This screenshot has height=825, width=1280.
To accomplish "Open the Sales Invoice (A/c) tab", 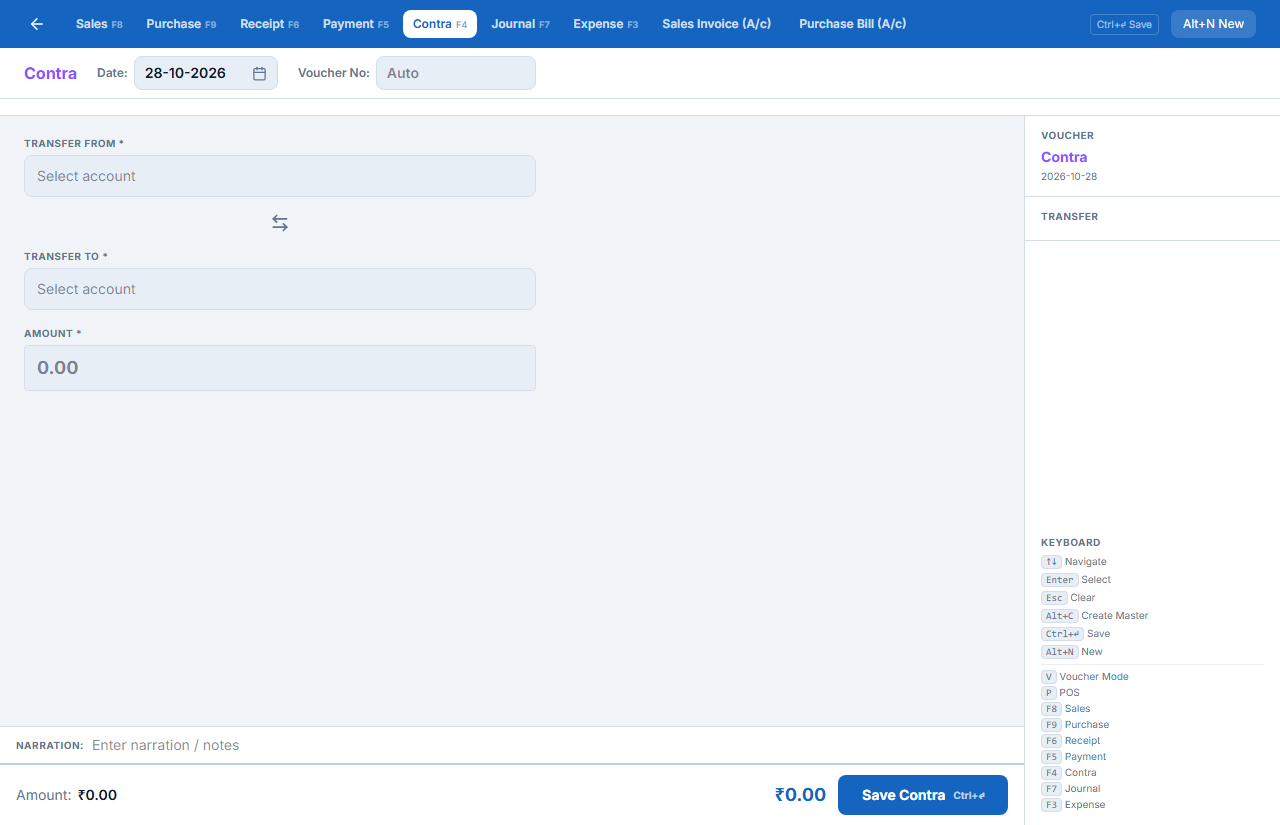I will point(717,24).
